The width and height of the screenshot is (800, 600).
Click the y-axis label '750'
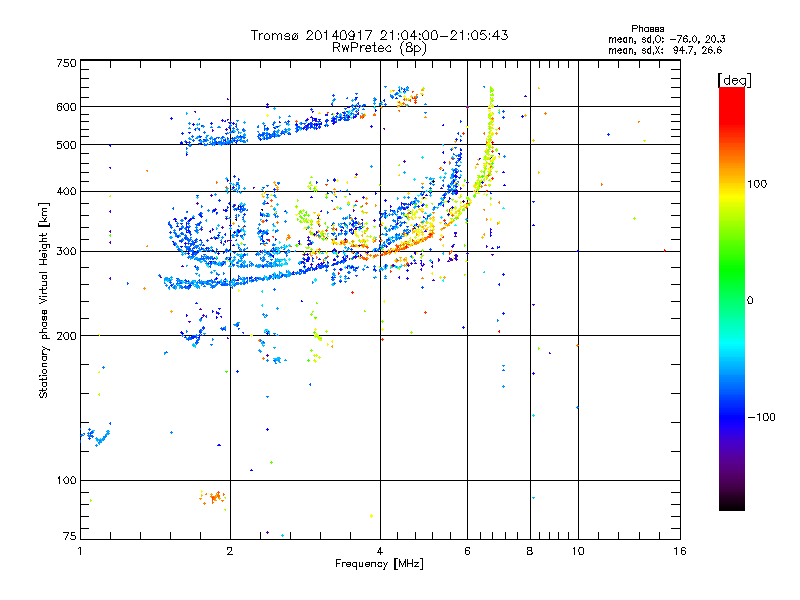pyautogui.click(x=66, y=63)
